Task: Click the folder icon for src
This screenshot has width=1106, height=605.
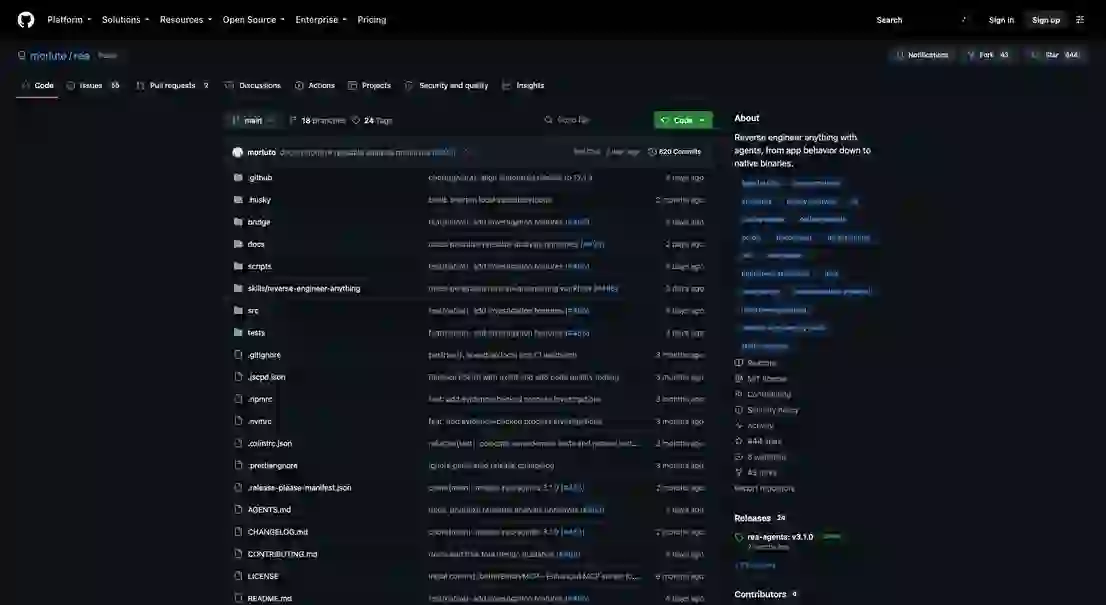Action: pos(238,310)
